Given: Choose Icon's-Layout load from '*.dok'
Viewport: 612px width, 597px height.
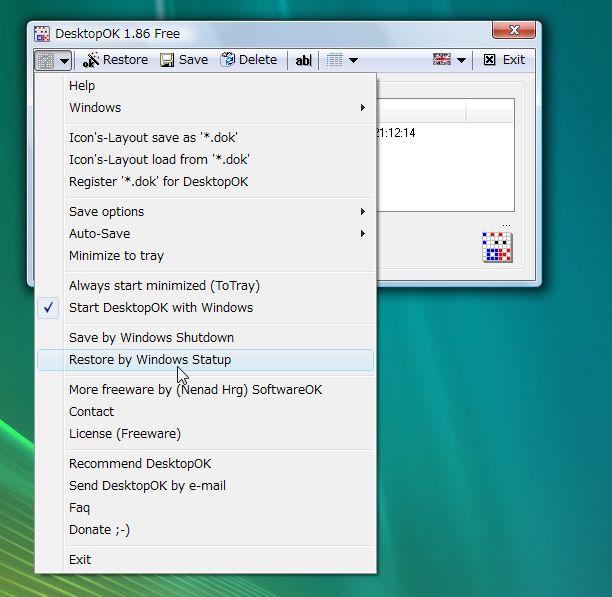Looking at the screenshot, I should click(x=205, y=160).
